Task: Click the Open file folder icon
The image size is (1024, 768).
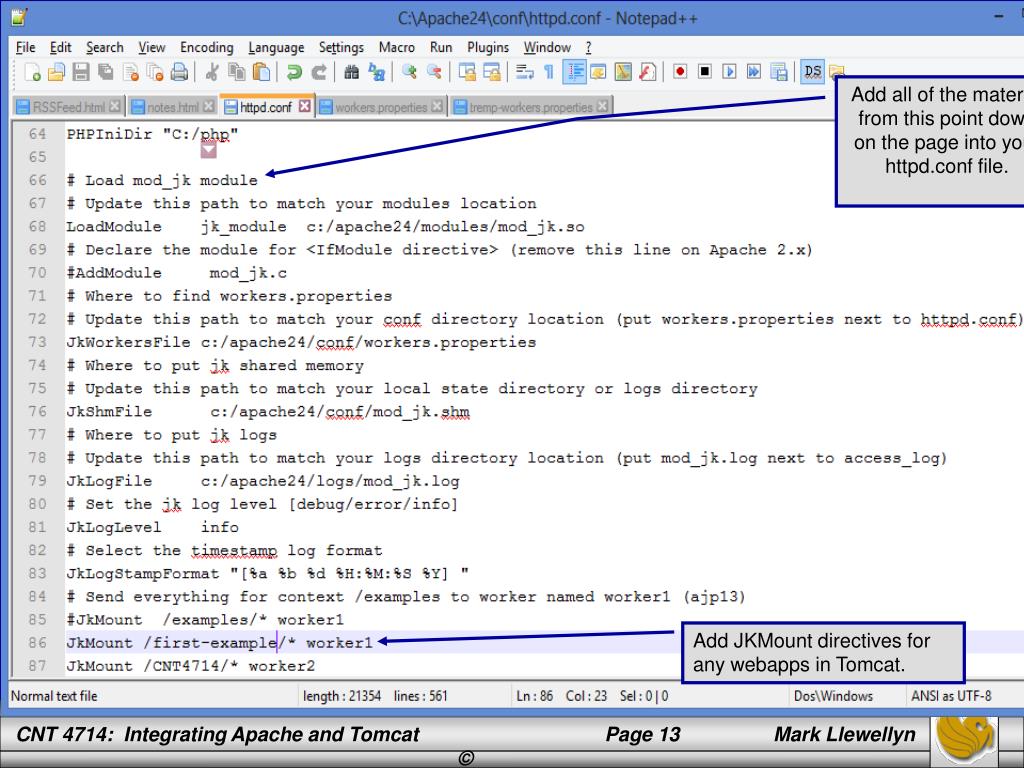Action: (x=56, y=72)
